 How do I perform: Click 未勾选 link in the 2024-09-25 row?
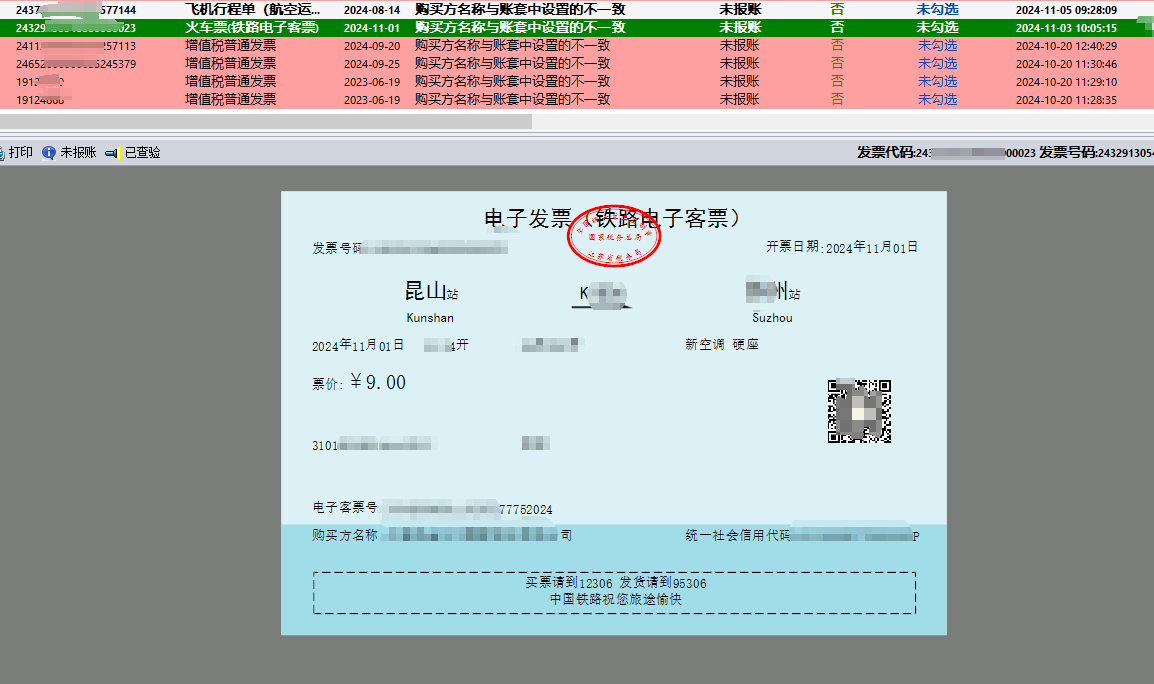click(x=937, y=63)
